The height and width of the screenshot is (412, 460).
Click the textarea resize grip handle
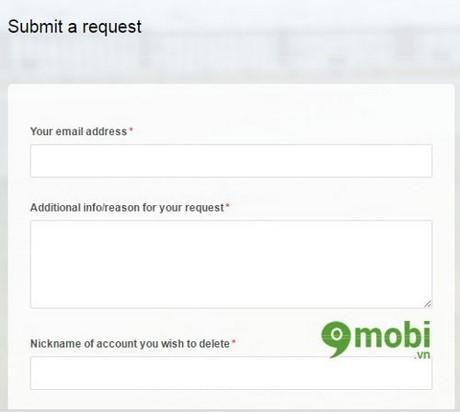click(x=428, y=304)
